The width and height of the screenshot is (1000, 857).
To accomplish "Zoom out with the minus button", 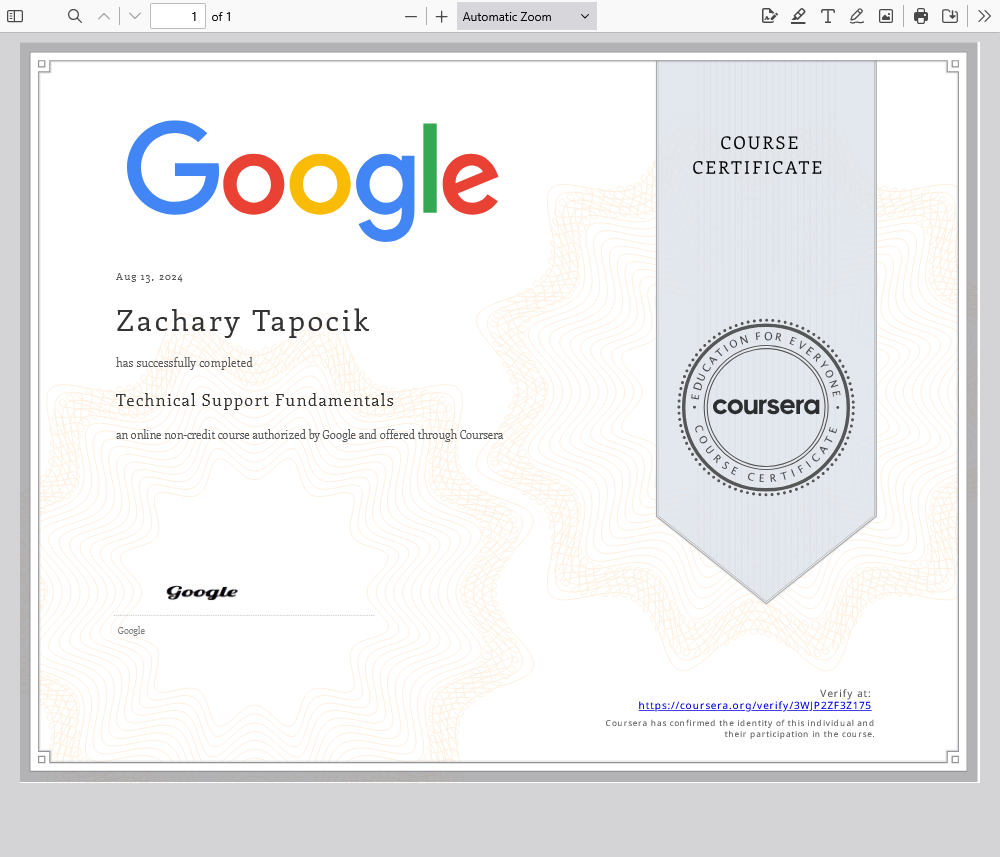I will (x=411, y=16).
